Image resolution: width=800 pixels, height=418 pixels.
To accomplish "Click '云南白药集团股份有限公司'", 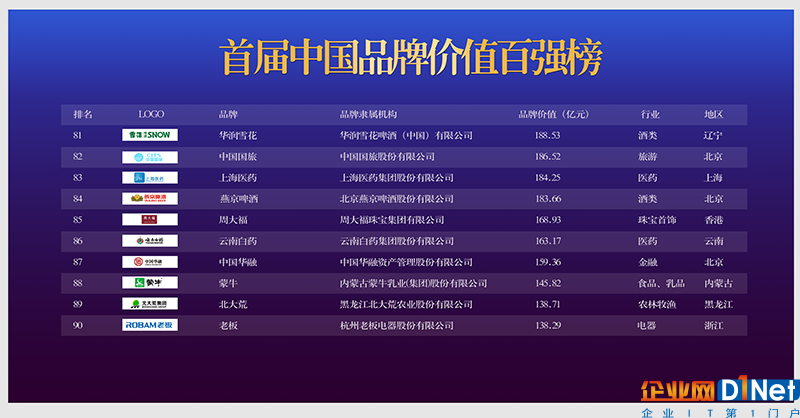I will coord(397,241).
